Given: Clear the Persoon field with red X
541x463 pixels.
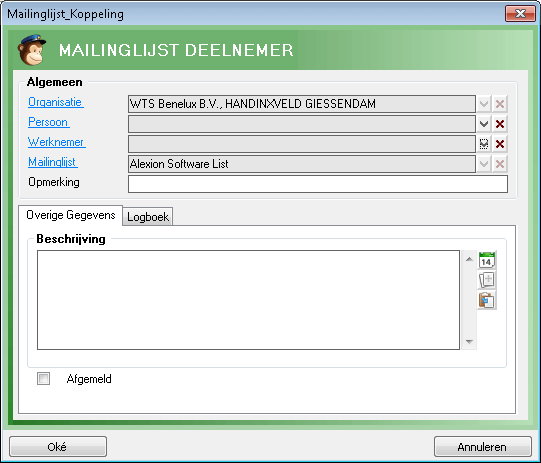Looking at the screenshot, I should [500, 124].
